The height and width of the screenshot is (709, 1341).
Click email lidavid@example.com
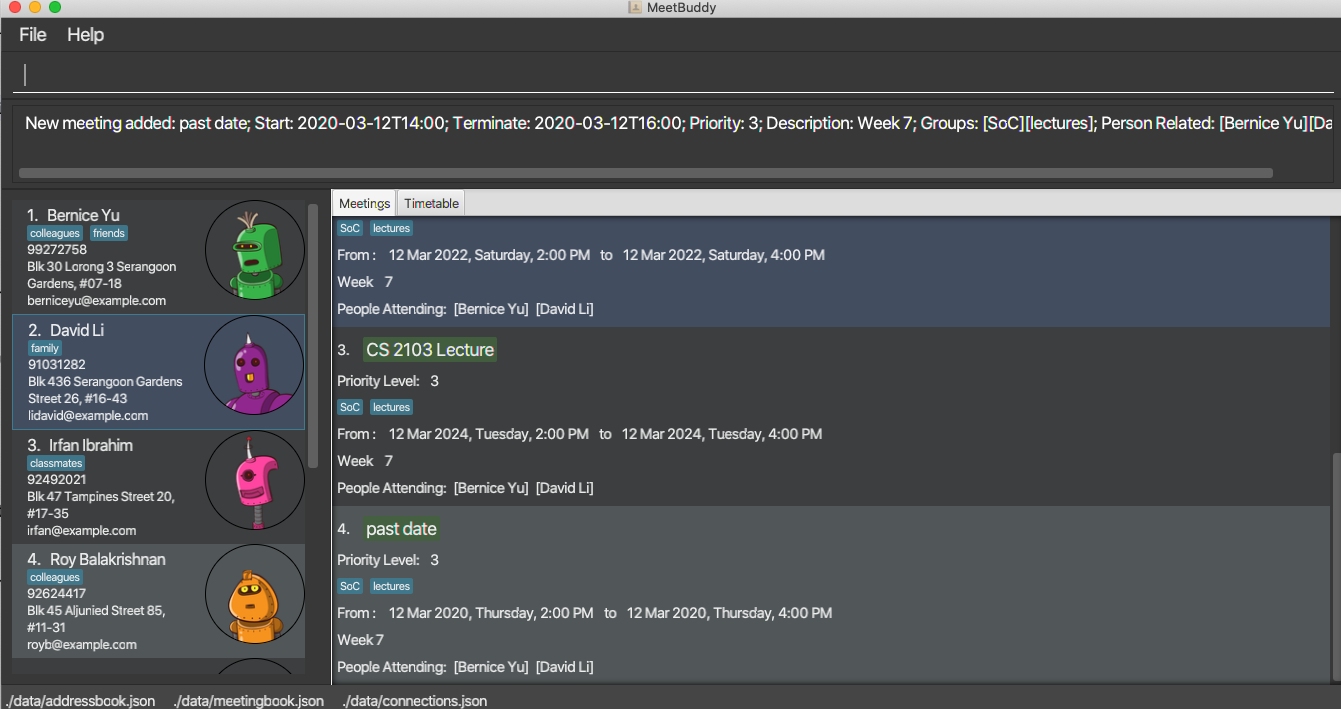coord(88,416)
